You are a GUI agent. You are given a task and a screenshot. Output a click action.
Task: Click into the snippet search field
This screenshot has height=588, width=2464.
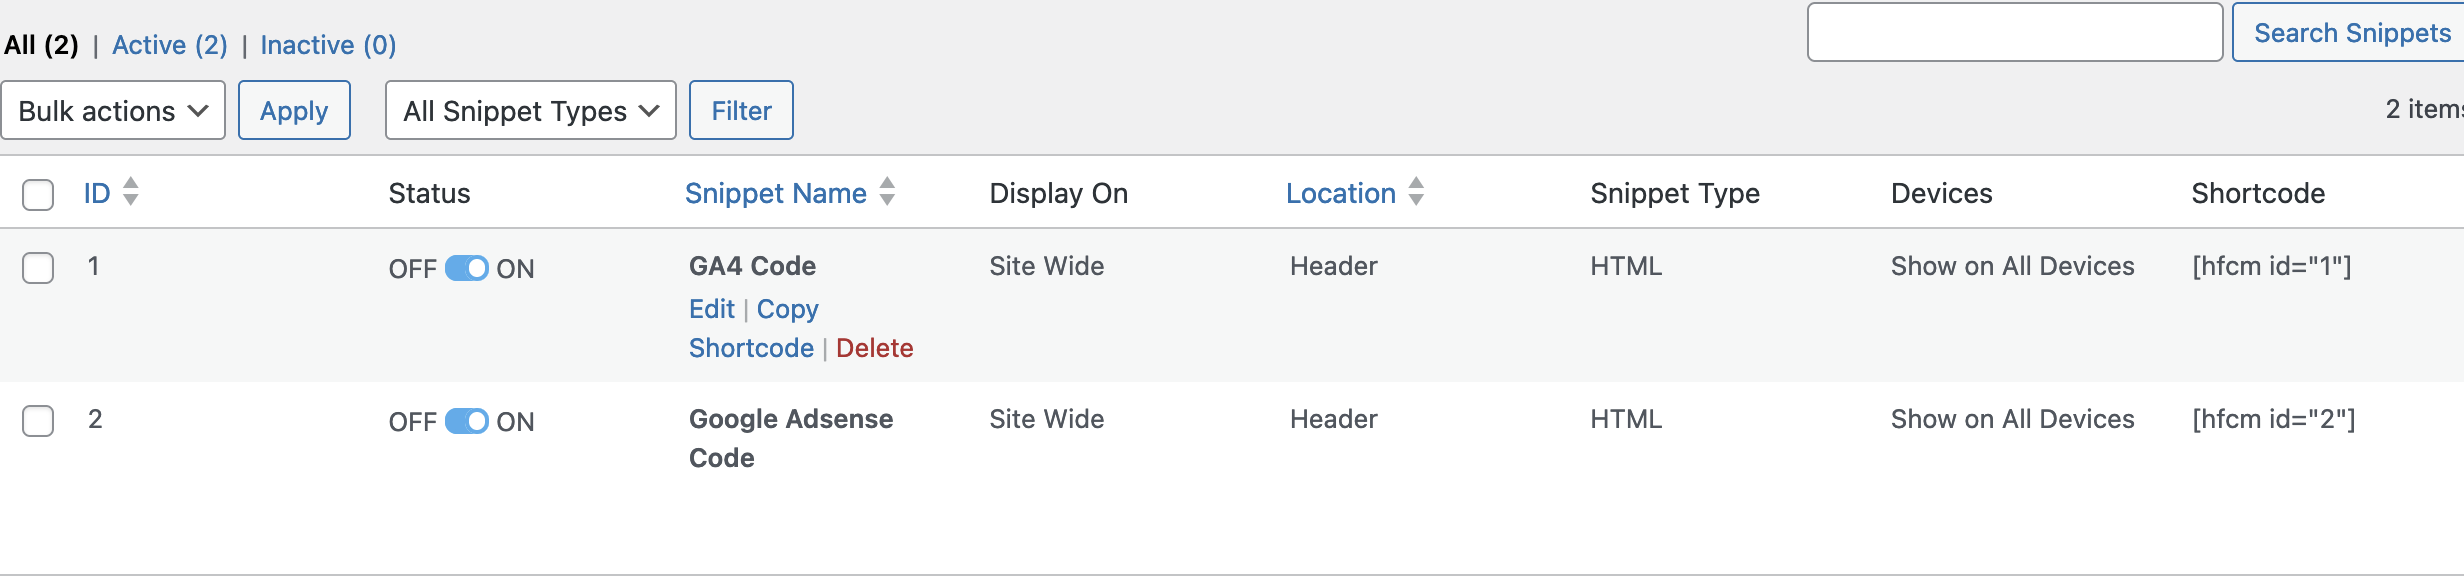(x=2014, y=33)
